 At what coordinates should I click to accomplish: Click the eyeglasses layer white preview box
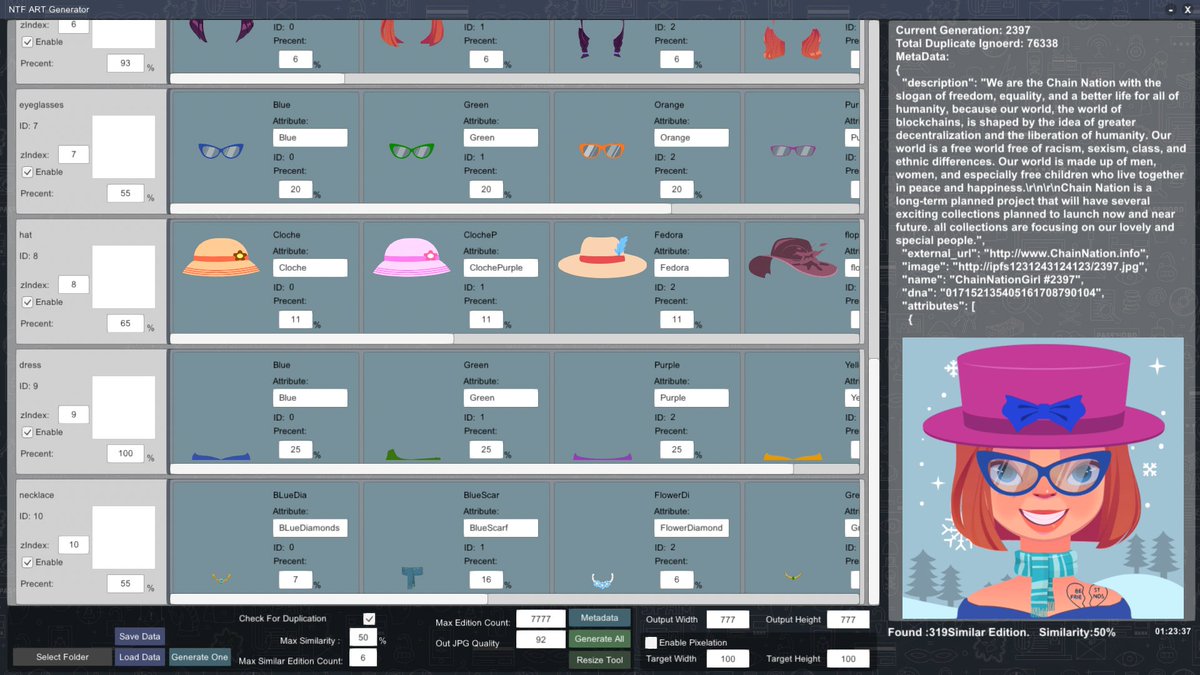click(x=124, y=147)
